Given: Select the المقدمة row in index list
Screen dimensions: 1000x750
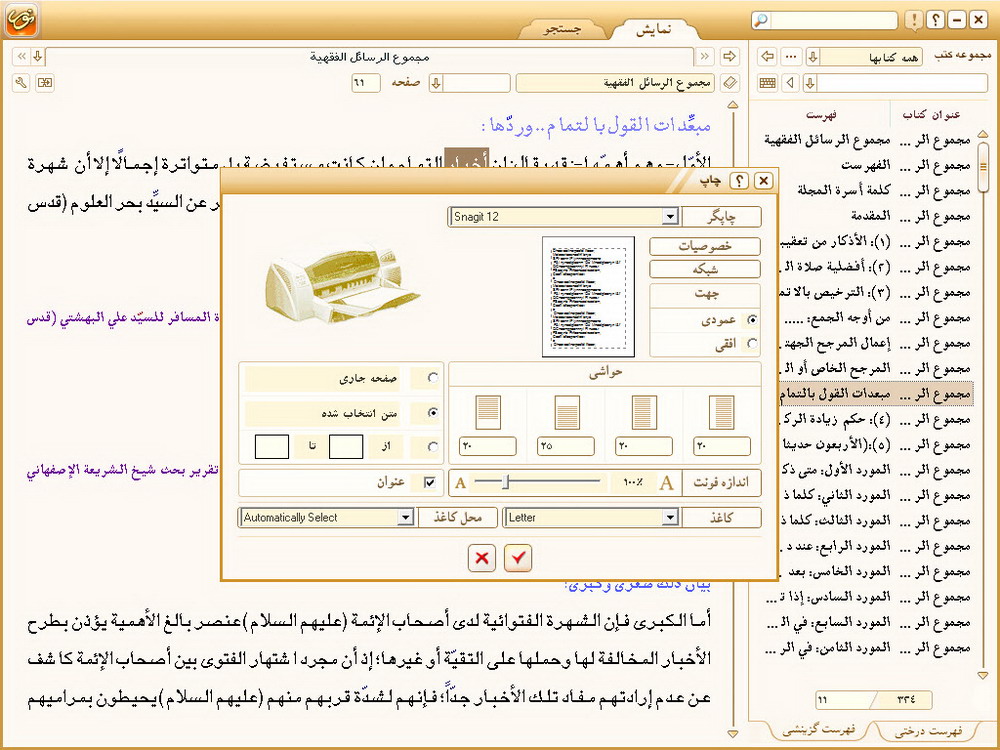Looking at the screenshot, I should (868, 216).
